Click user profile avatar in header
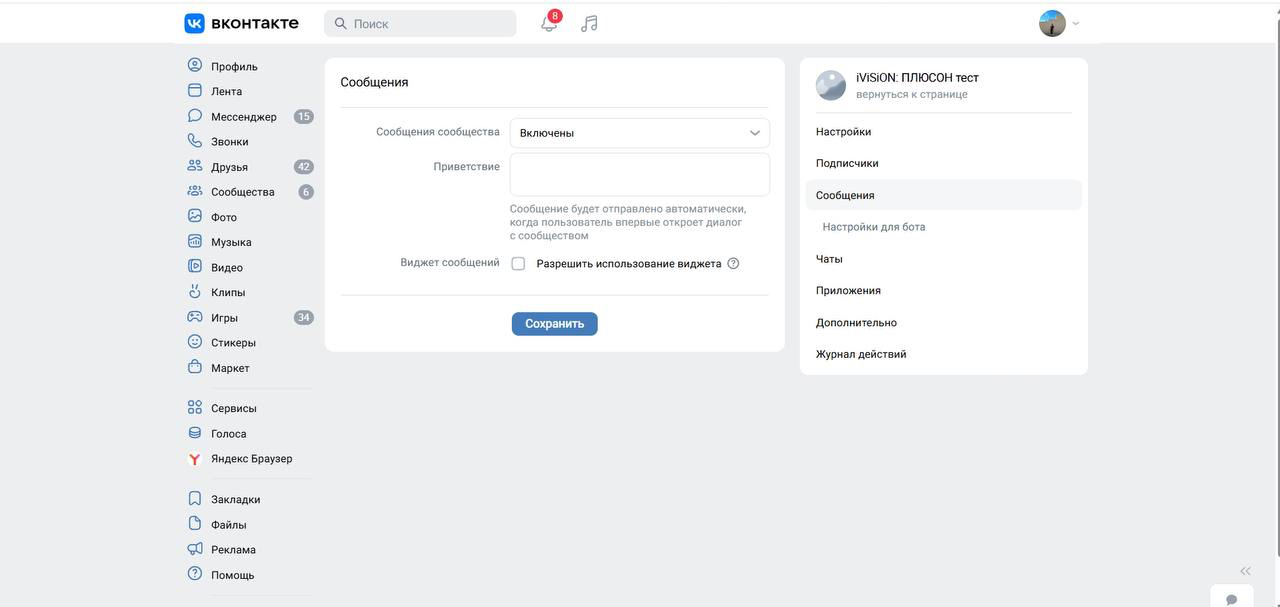Image resolution: width=1280 pixels, height=607 pixels. (x=1052, y=23)
